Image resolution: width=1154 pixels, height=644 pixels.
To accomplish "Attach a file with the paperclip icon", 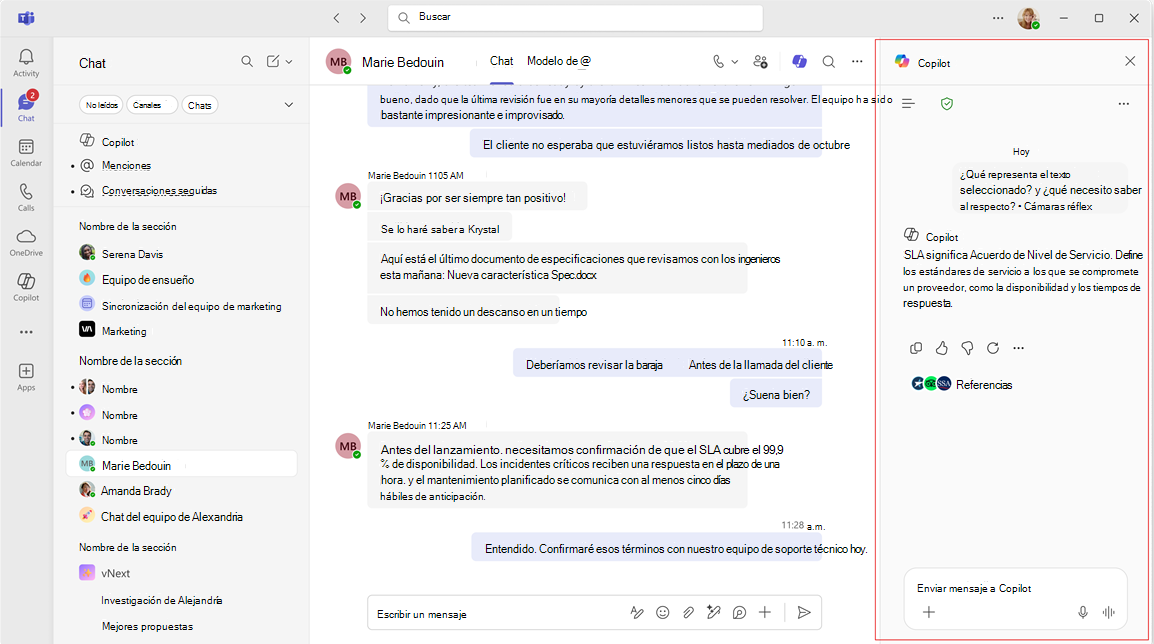I will 688,612.
